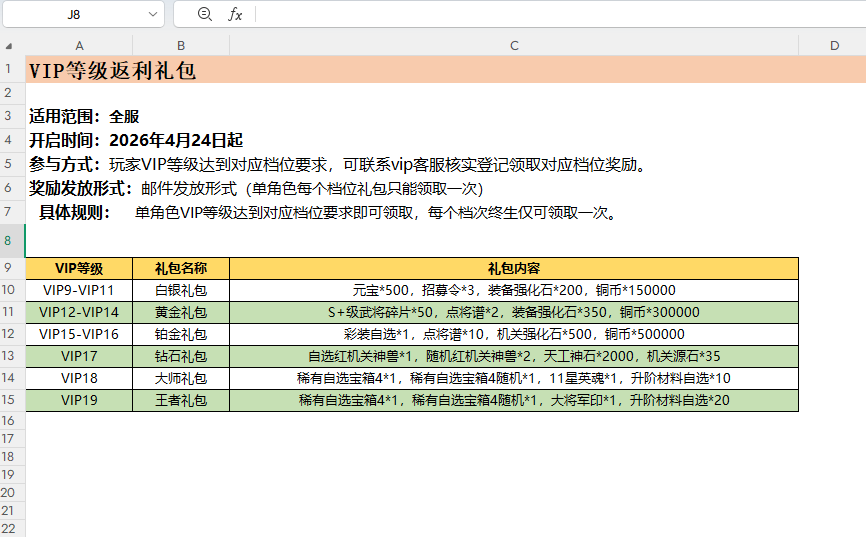866x537 pixels.
Task: Select row 8 header
Action: click(9, 240)
